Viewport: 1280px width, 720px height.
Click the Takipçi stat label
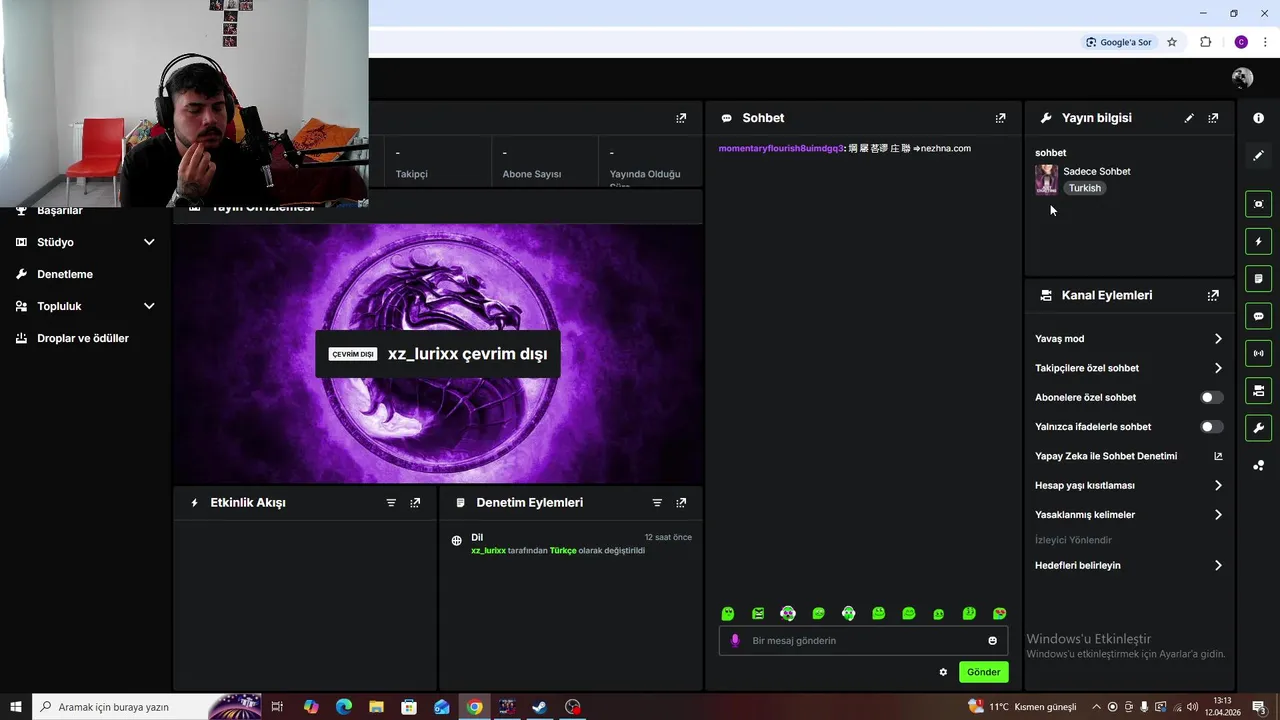point(411,174)
